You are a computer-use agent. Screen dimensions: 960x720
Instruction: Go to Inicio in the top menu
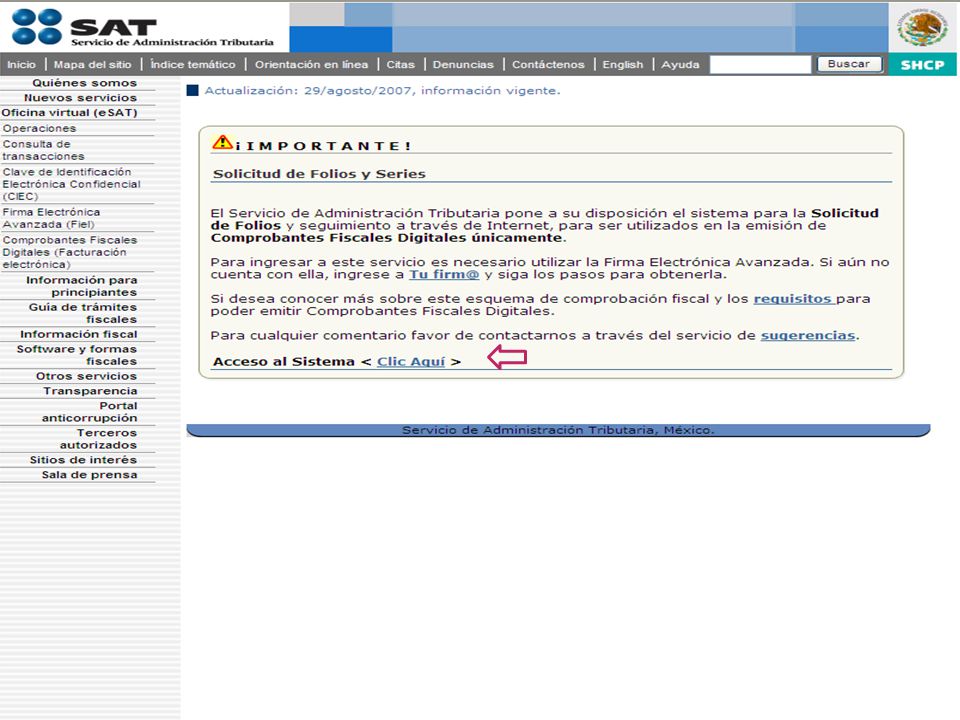click(x=21, y=64)
